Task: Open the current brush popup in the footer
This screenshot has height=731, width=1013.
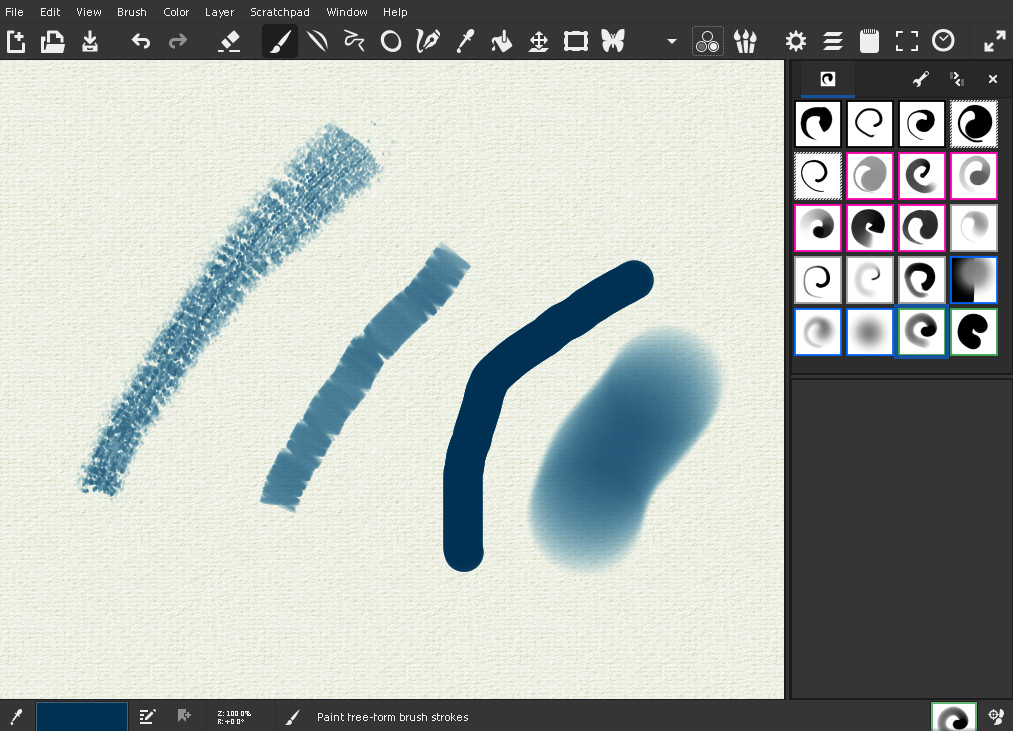Action: 953,716
